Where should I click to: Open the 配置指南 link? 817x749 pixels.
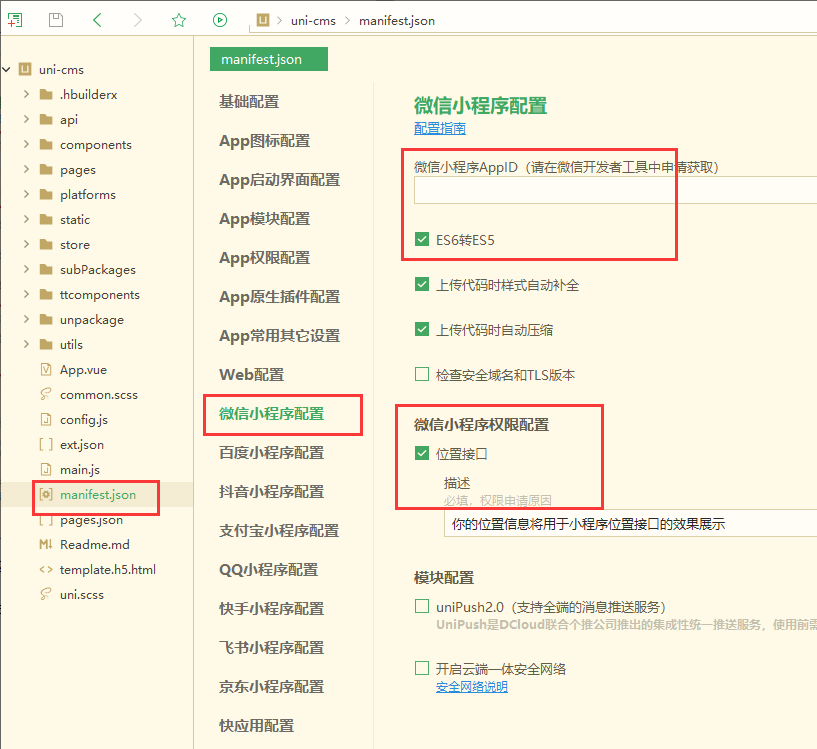[x=439, y=129]
